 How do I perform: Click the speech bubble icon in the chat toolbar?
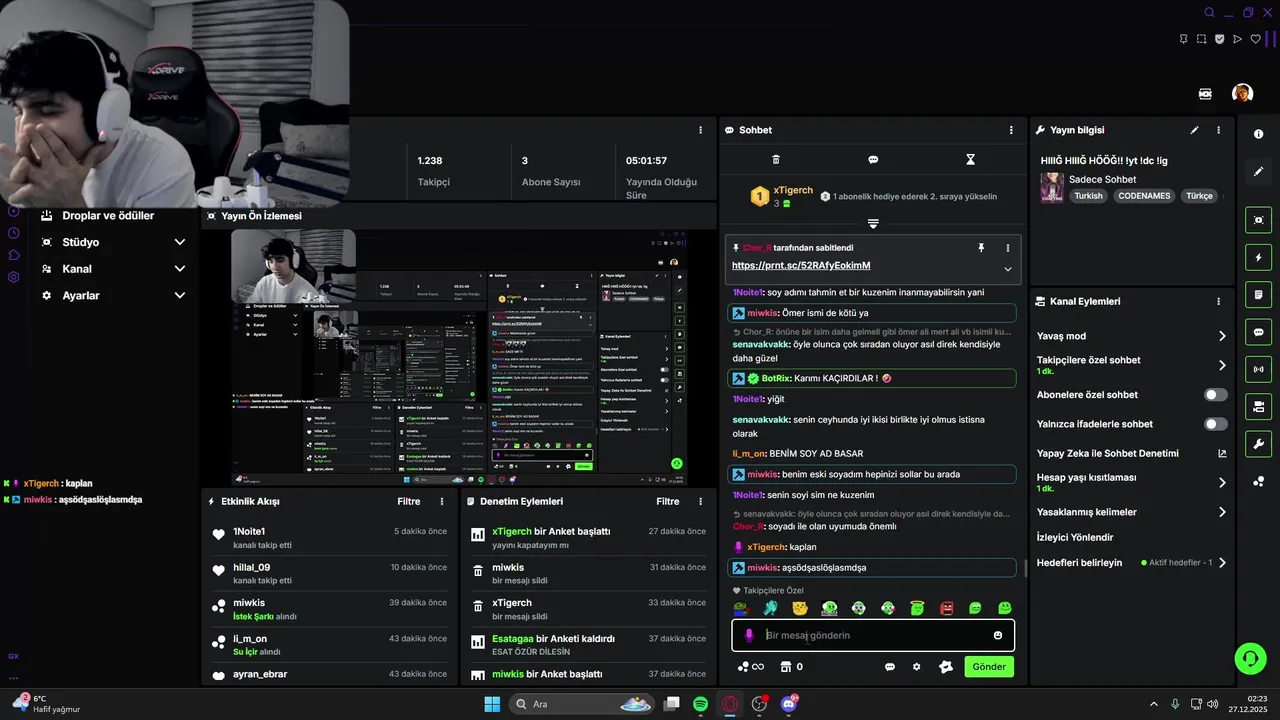(873, 159)
